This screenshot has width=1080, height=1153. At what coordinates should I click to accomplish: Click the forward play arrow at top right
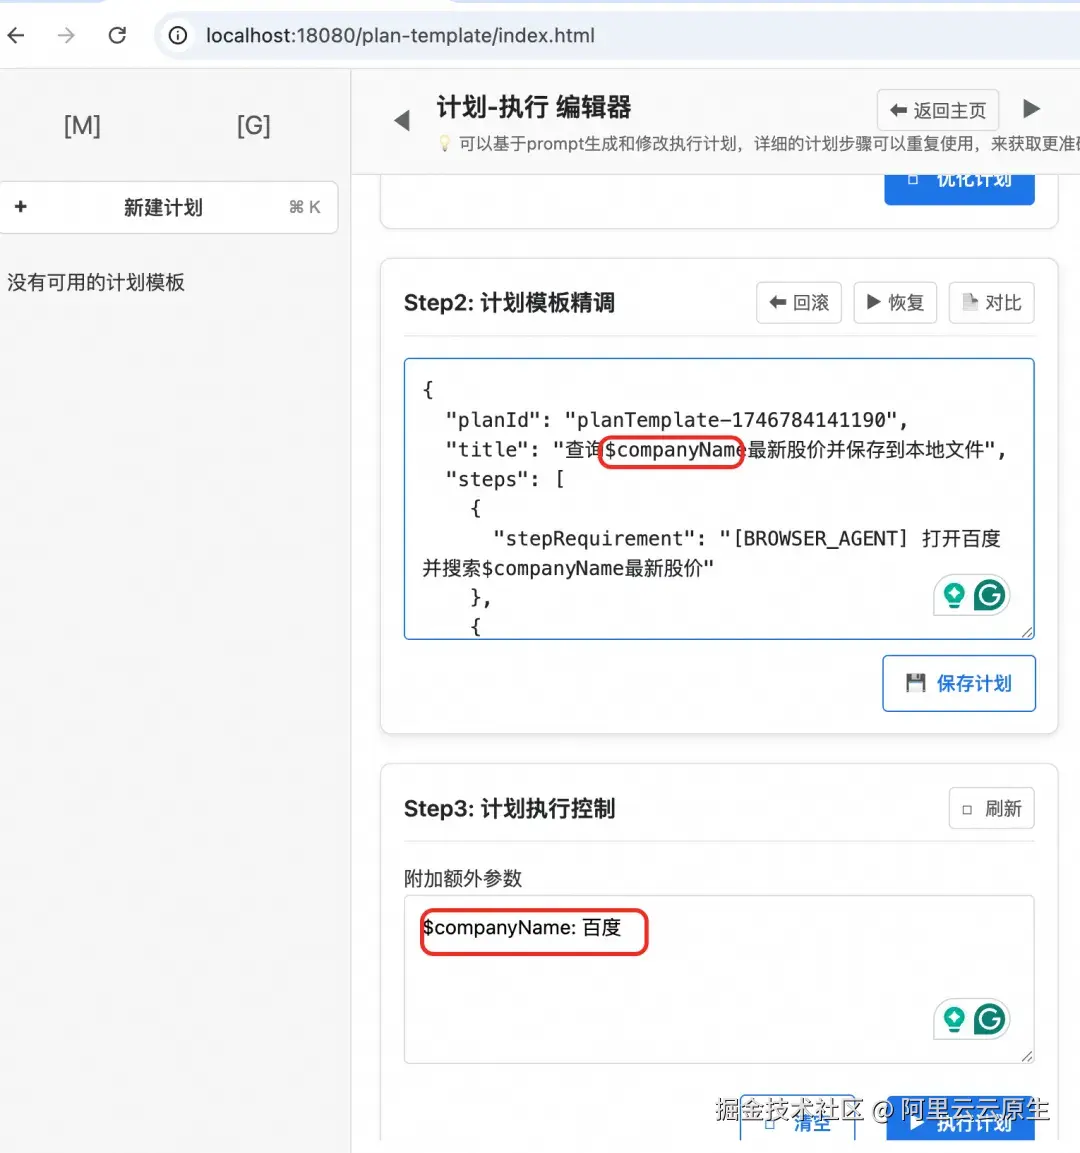coord(1031,109)
